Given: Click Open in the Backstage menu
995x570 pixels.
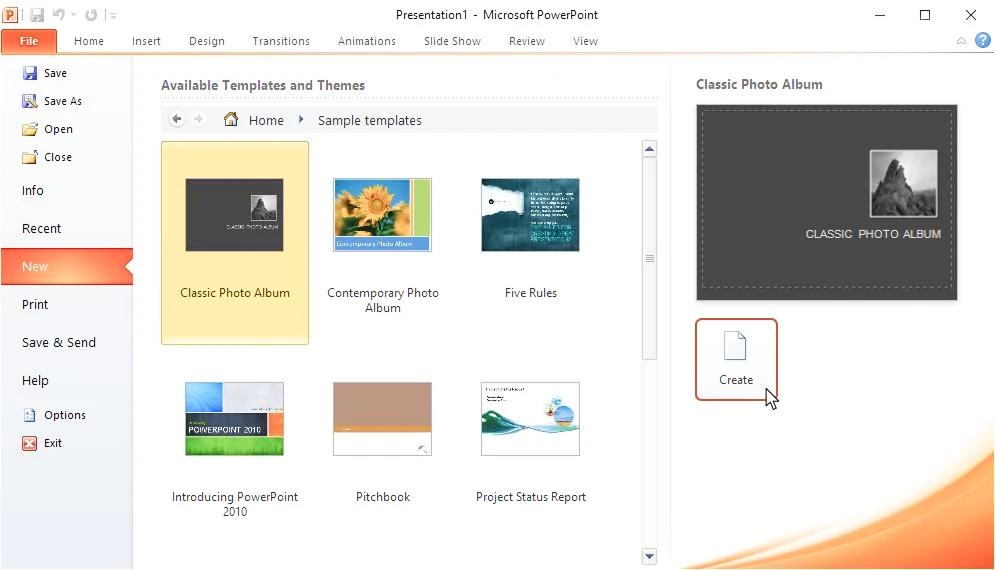Looking at the screenshot, I should [x=48, y=129].
